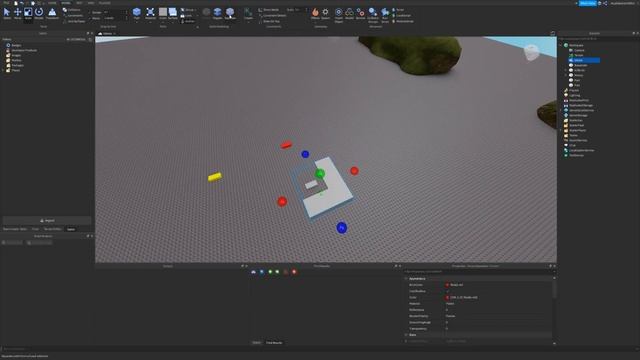This screenshot has height=360, width=640.
Task: Activate the Transform tool
Action: tap(52, 13)
